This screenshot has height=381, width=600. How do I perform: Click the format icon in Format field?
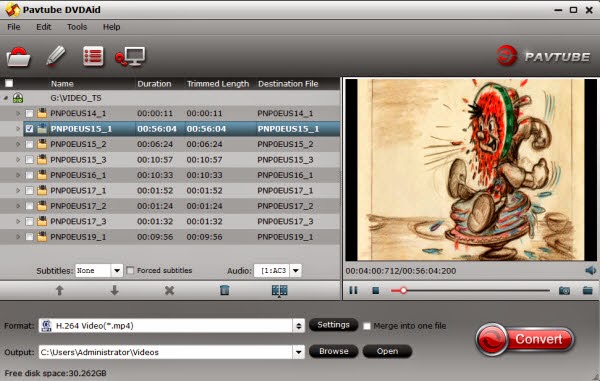[47, 326]
